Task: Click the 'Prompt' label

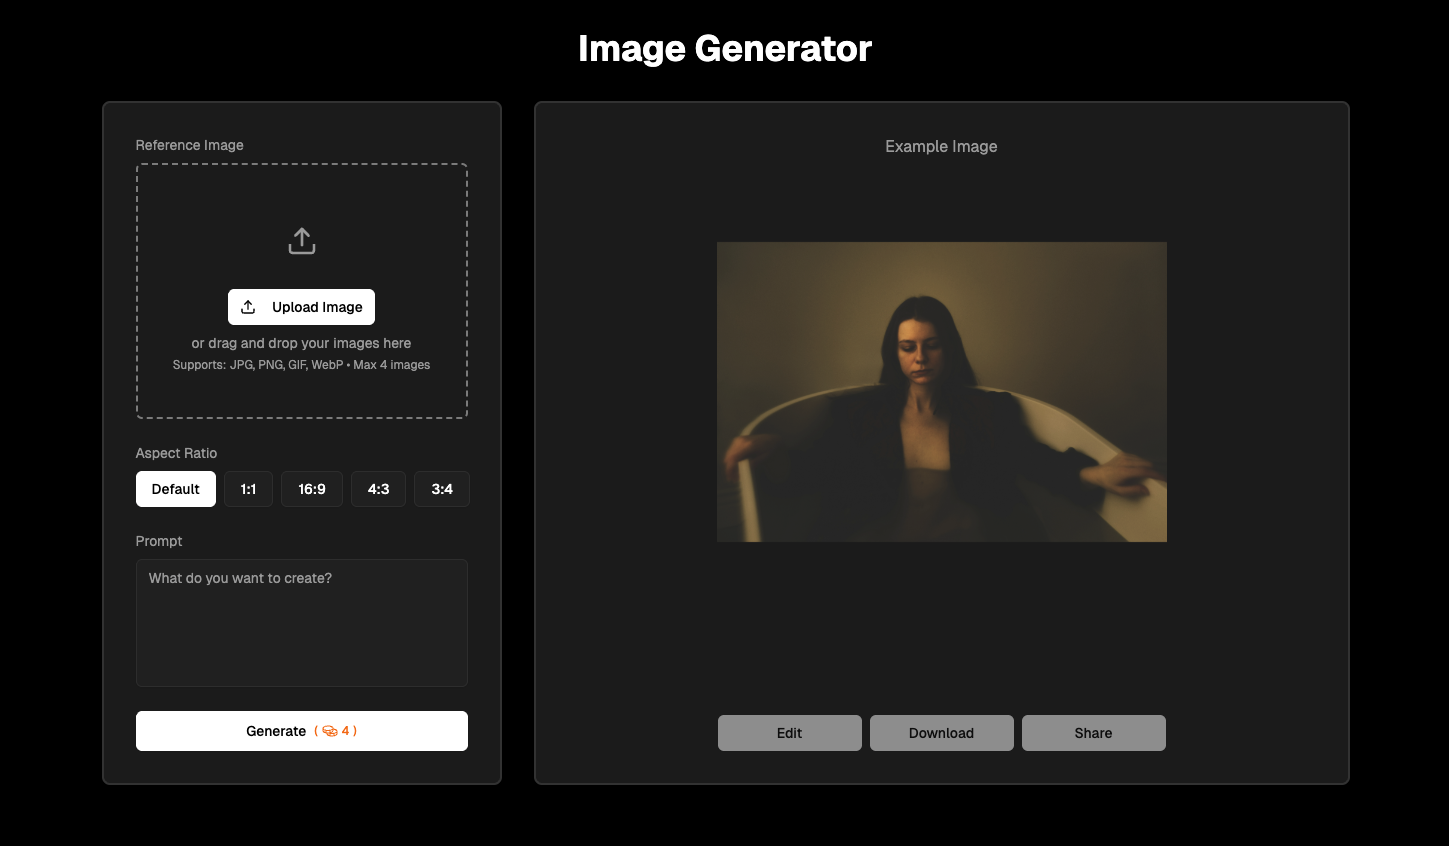Action: click(159, 541)
